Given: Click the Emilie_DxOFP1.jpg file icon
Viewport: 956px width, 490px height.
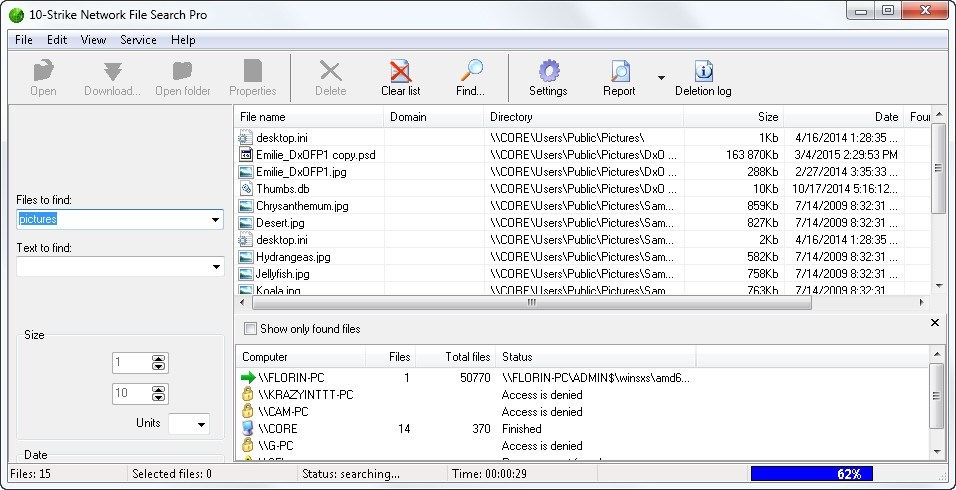Looking at the screenshot, I should 246,172.
